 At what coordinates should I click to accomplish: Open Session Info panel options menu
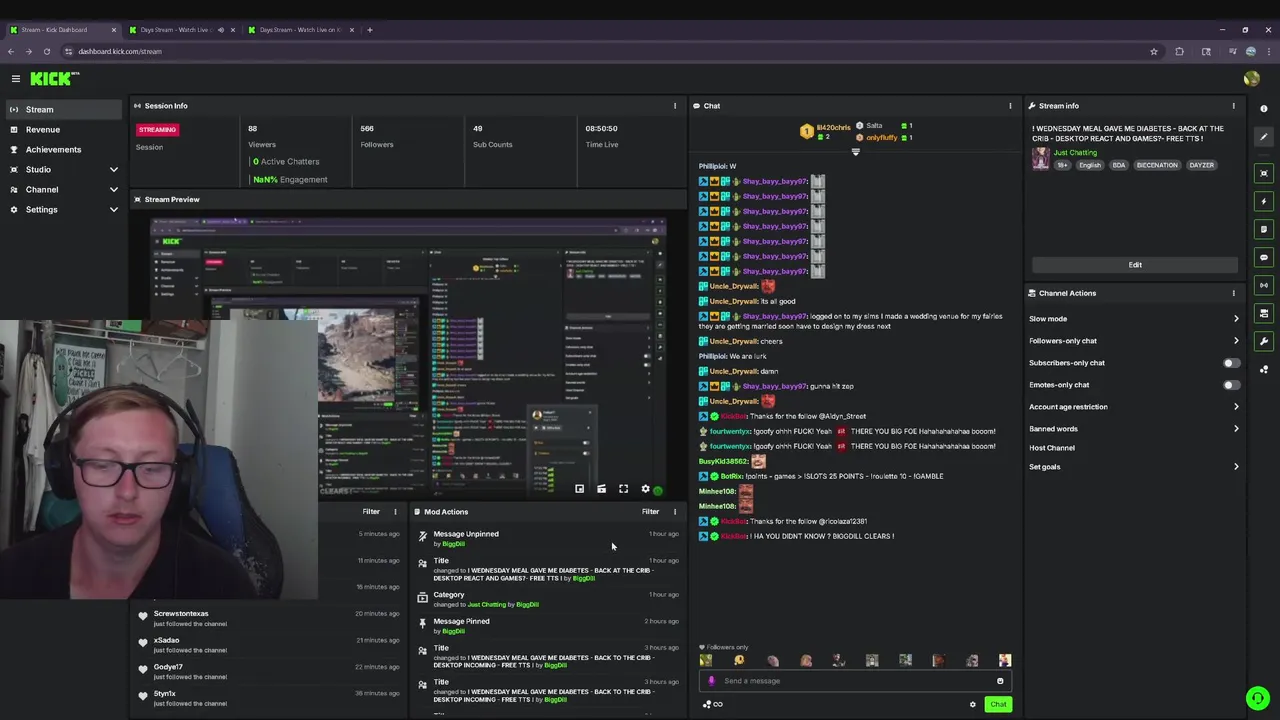(x=674, y=106)
